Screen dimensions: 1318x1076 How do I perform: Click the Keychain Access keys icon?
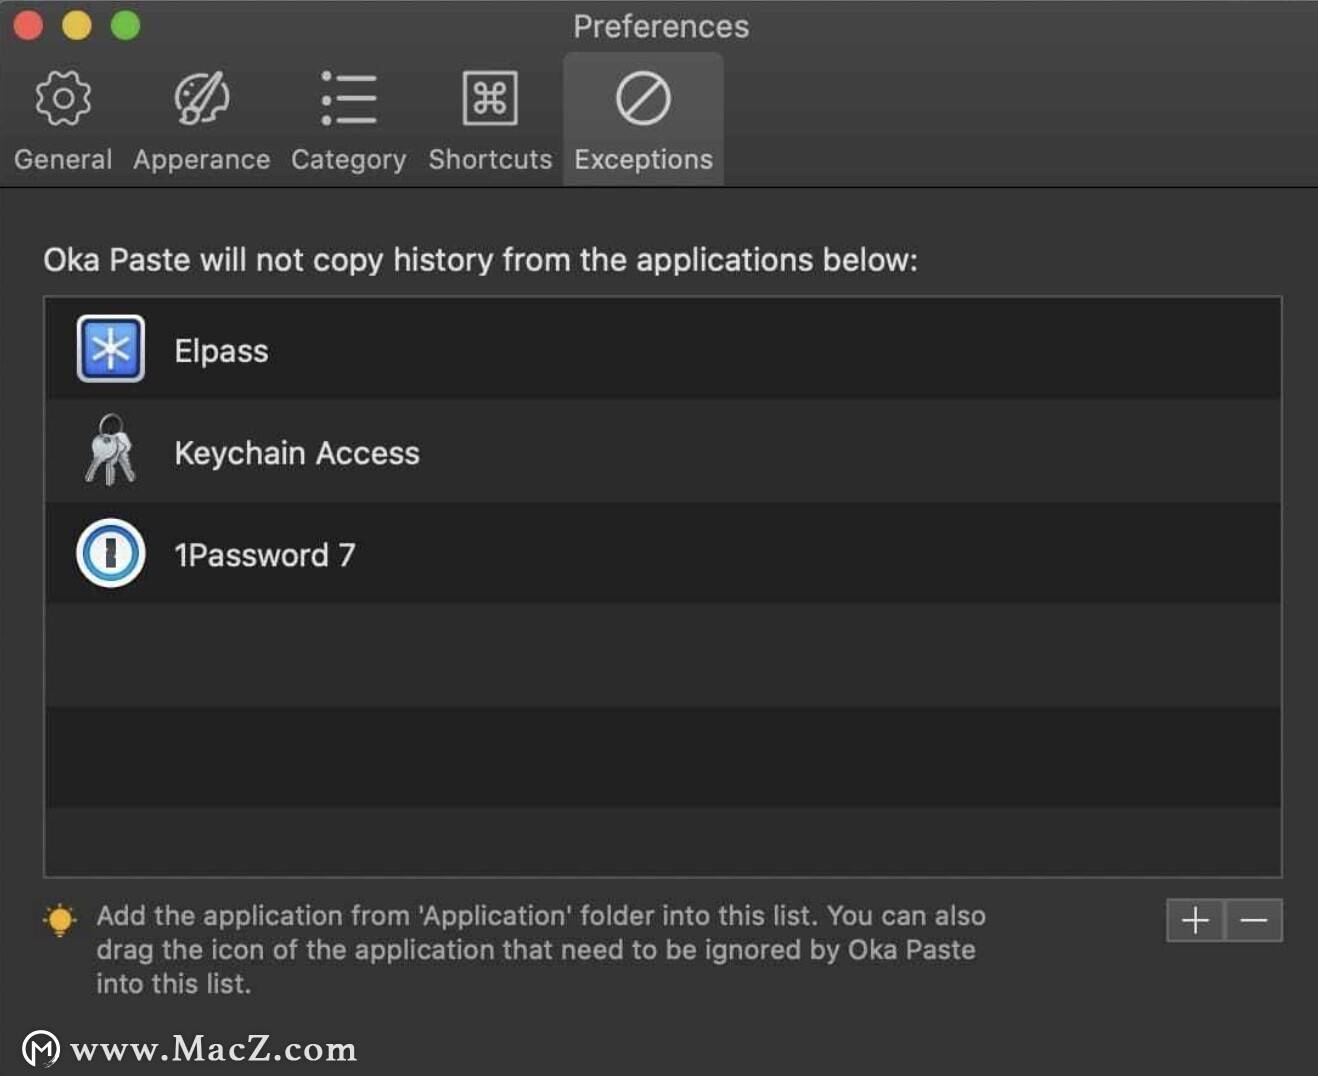[110, 451]
